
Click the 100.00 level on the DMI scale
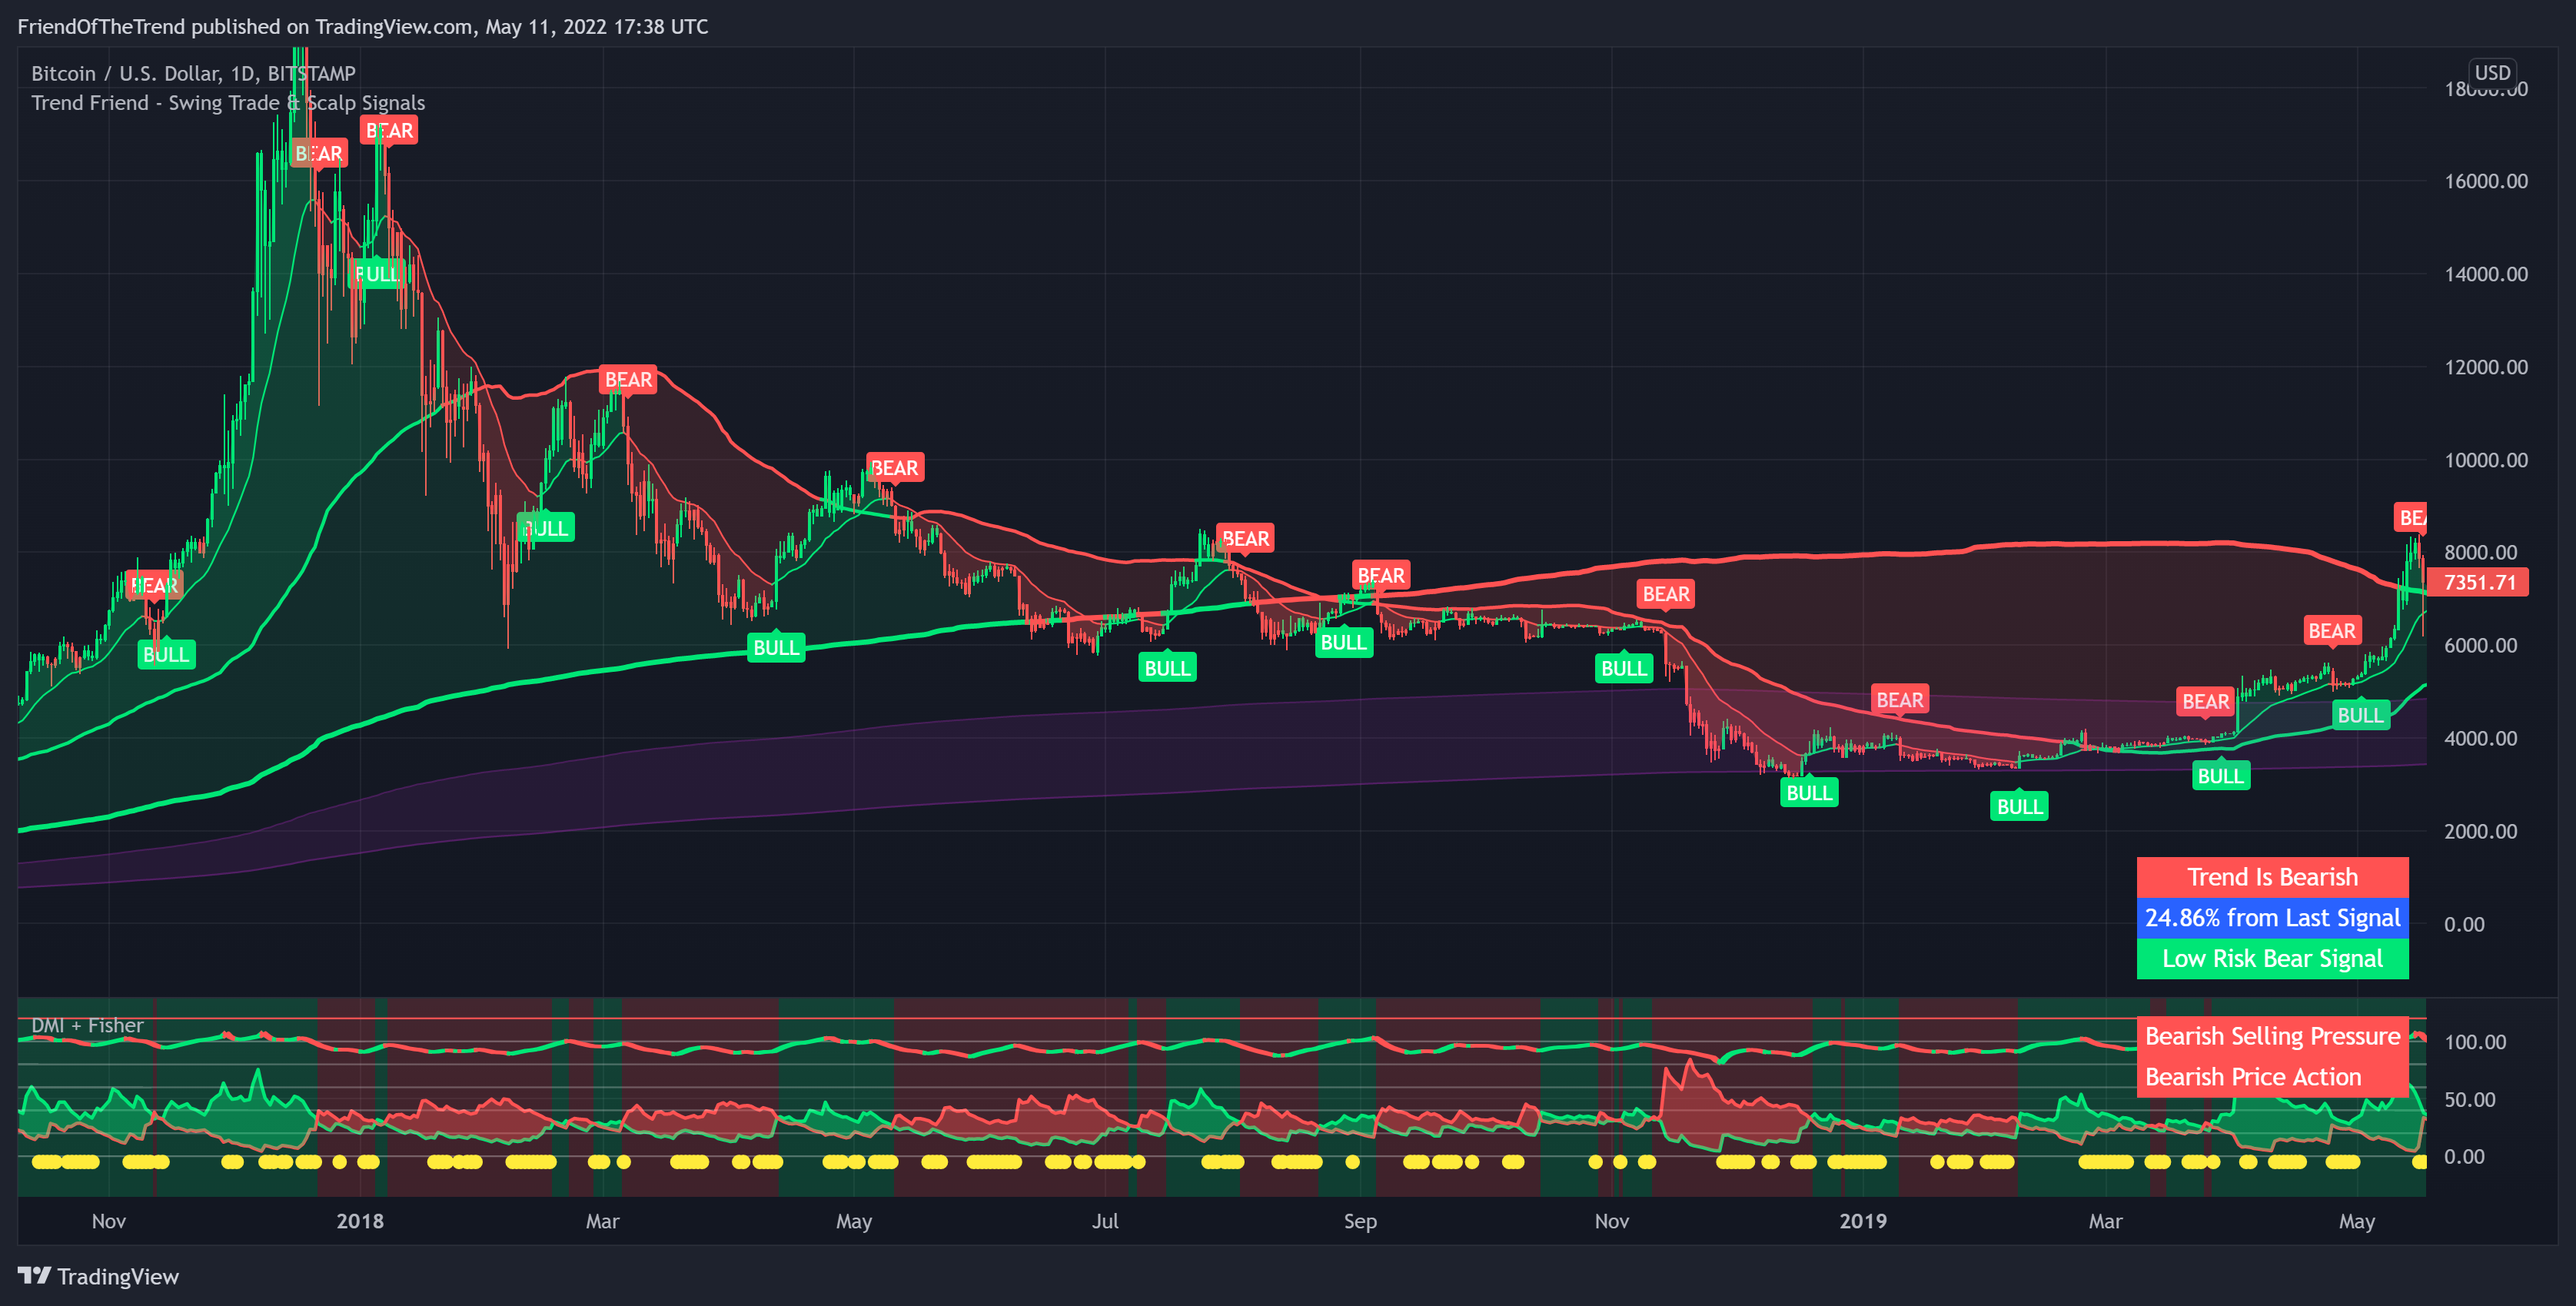click(2475, 1042)
